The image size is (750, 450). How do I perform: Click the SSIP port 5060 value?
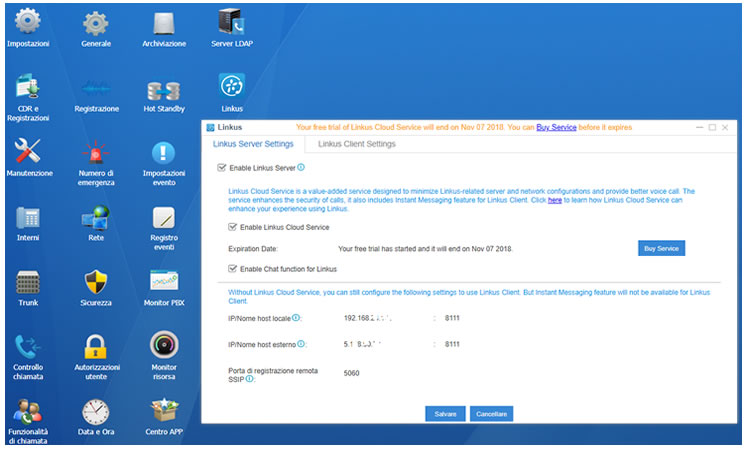coord(351,373)
